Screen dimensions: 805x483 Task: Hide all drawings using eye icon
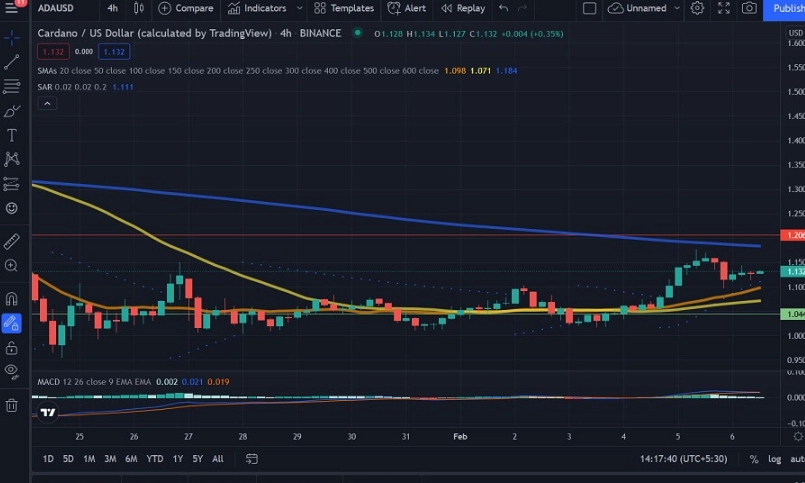coord(12,371)
